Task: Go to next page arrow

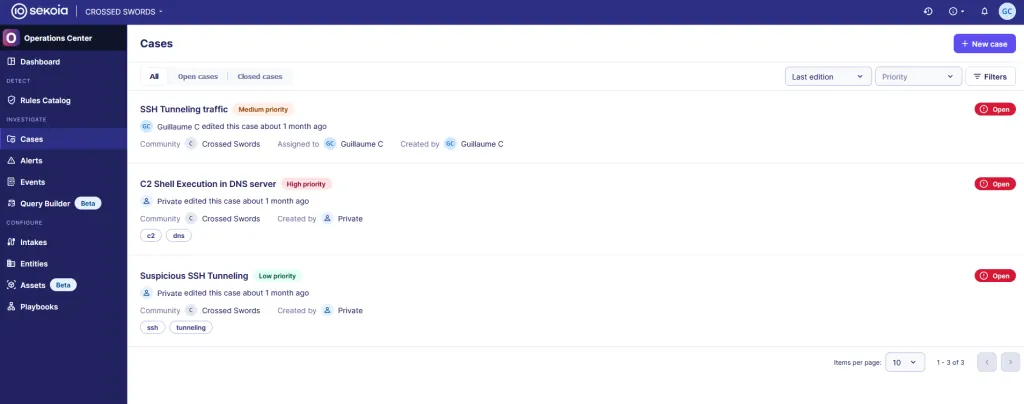Action: coord(1010,362)
